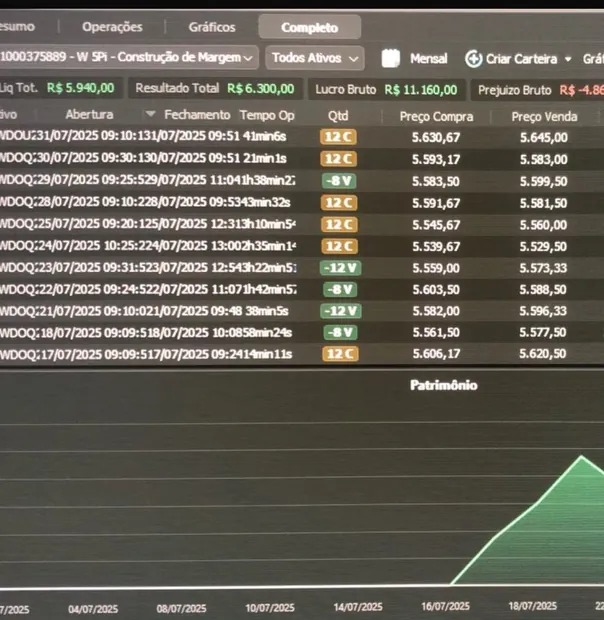
Task: Sort by the Preço Compra column header
Action: [436, 117]
